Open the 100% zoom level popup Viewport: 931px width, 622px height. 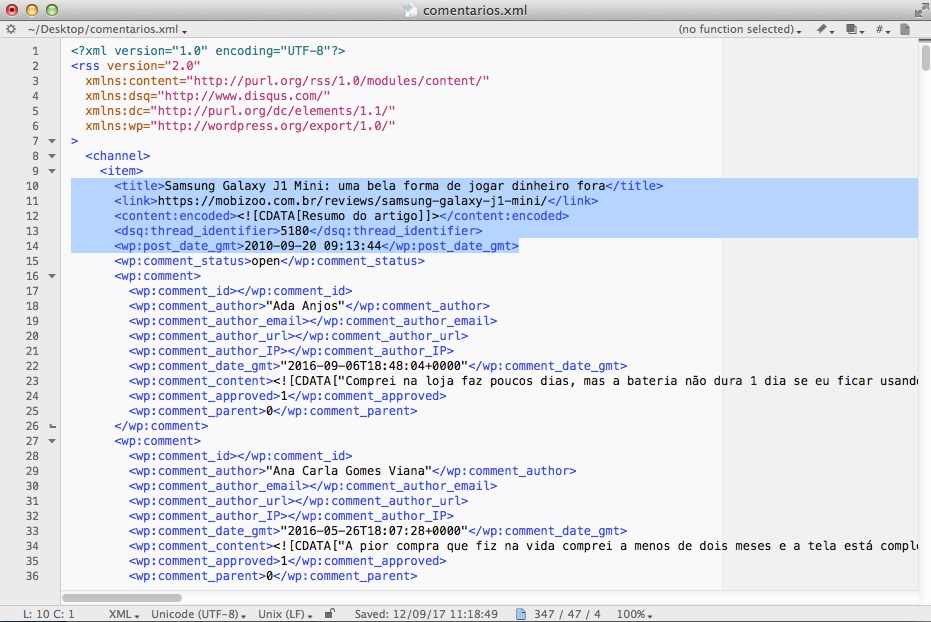tap(634, 614)
